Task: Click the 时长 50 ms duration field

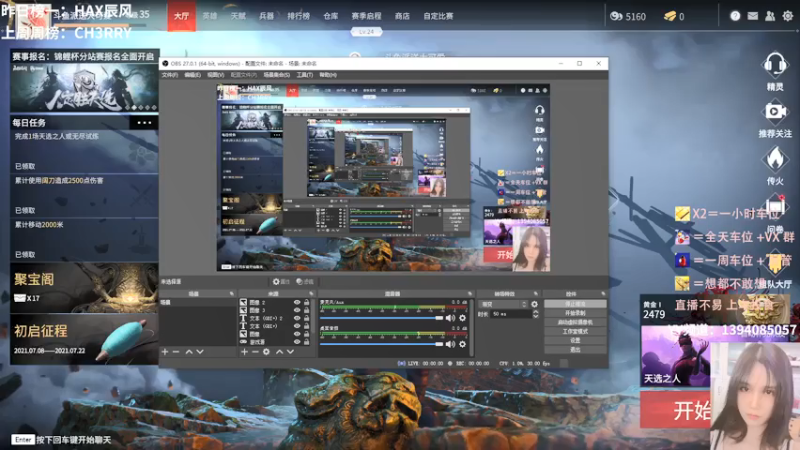Action: coord(511,314)
